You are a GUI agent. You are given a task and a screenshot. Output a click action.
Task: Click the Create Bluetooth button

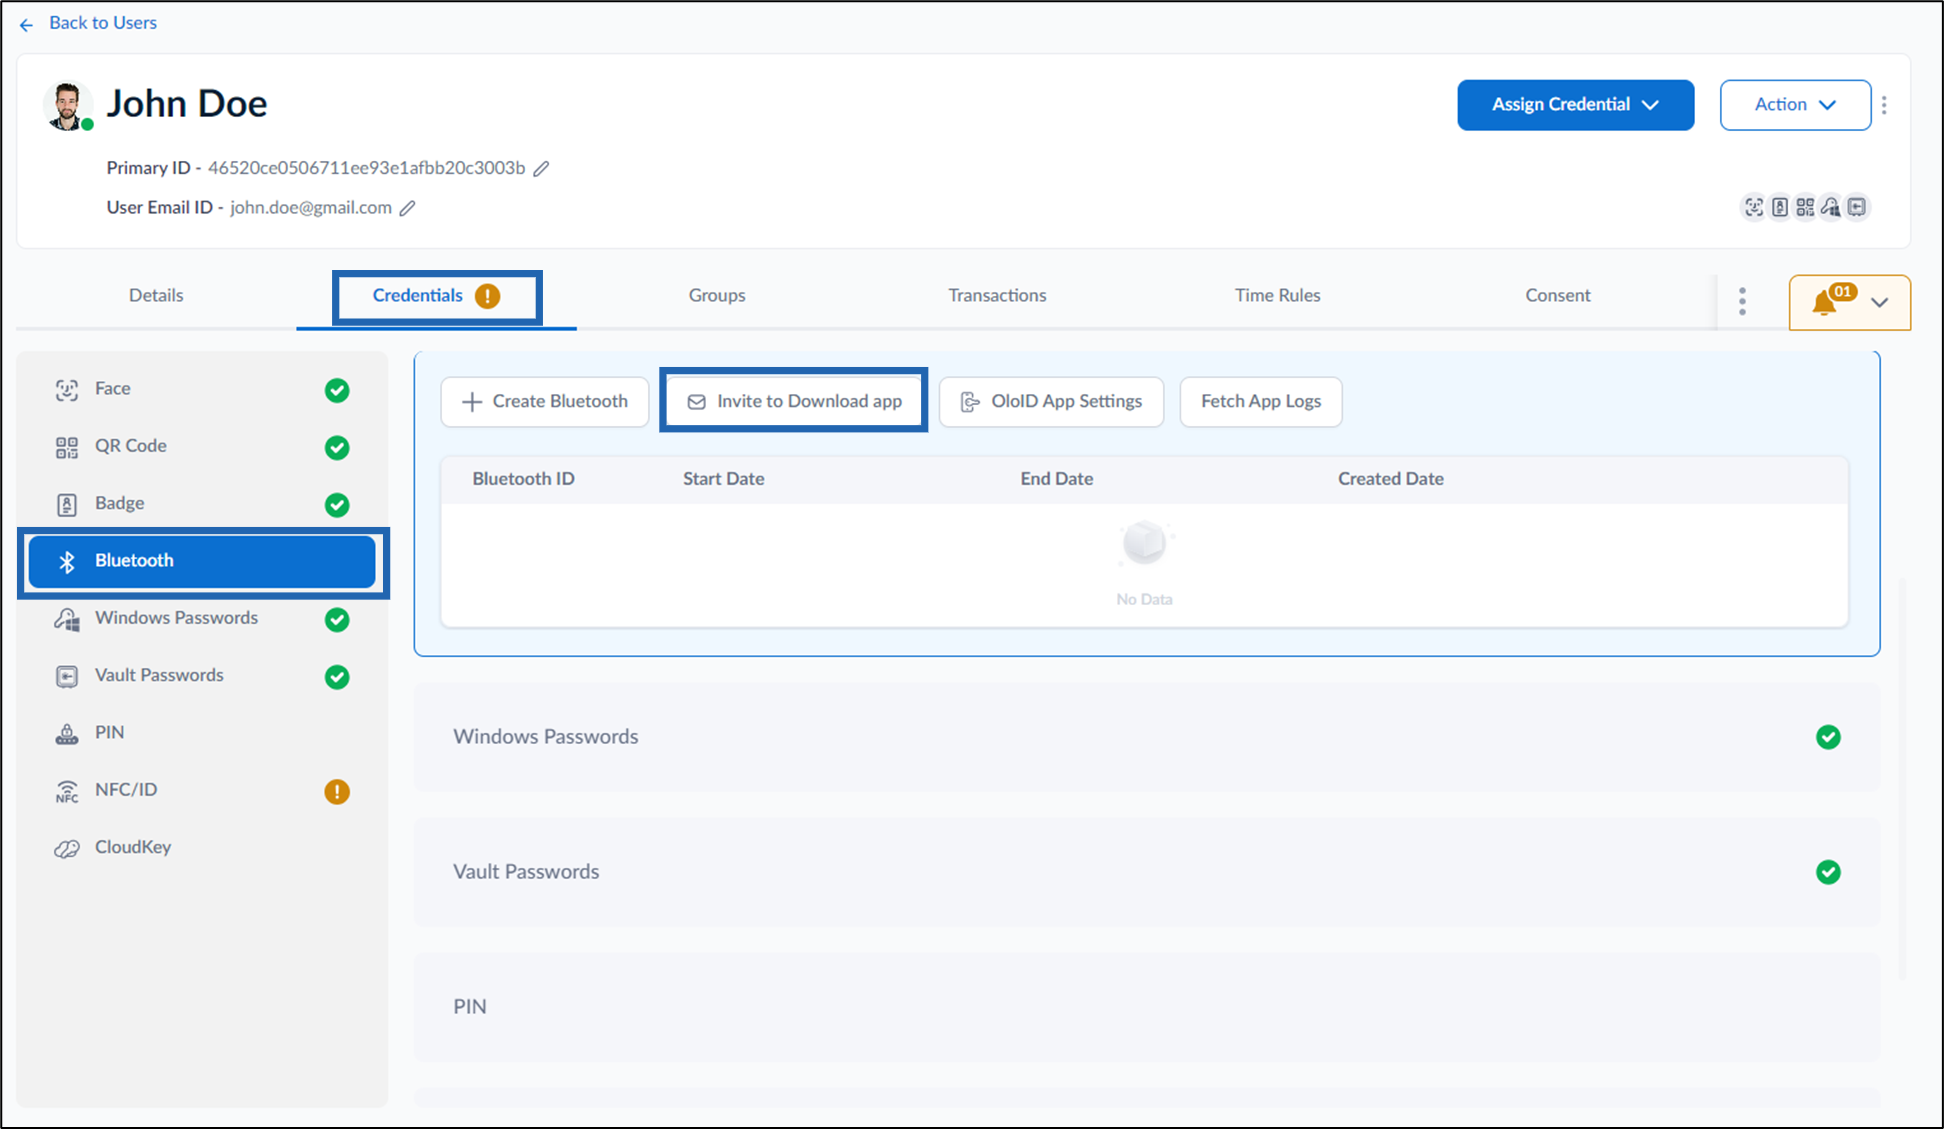pos(545,402)
